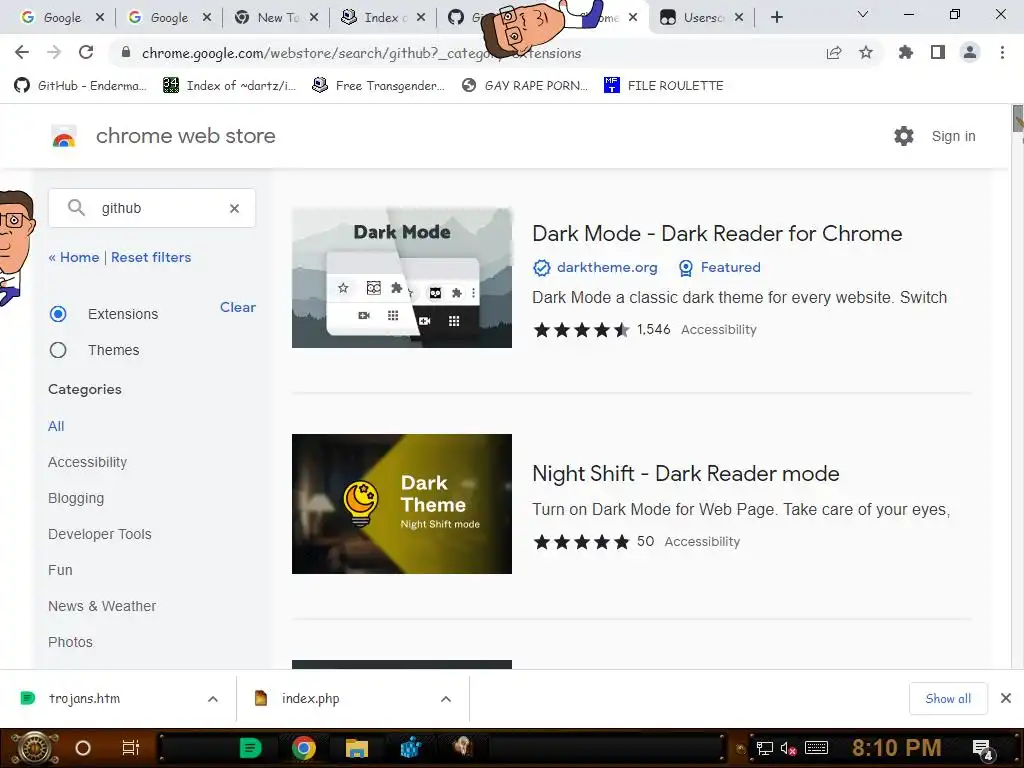Click the Home link in sidebar

[74, 257]
